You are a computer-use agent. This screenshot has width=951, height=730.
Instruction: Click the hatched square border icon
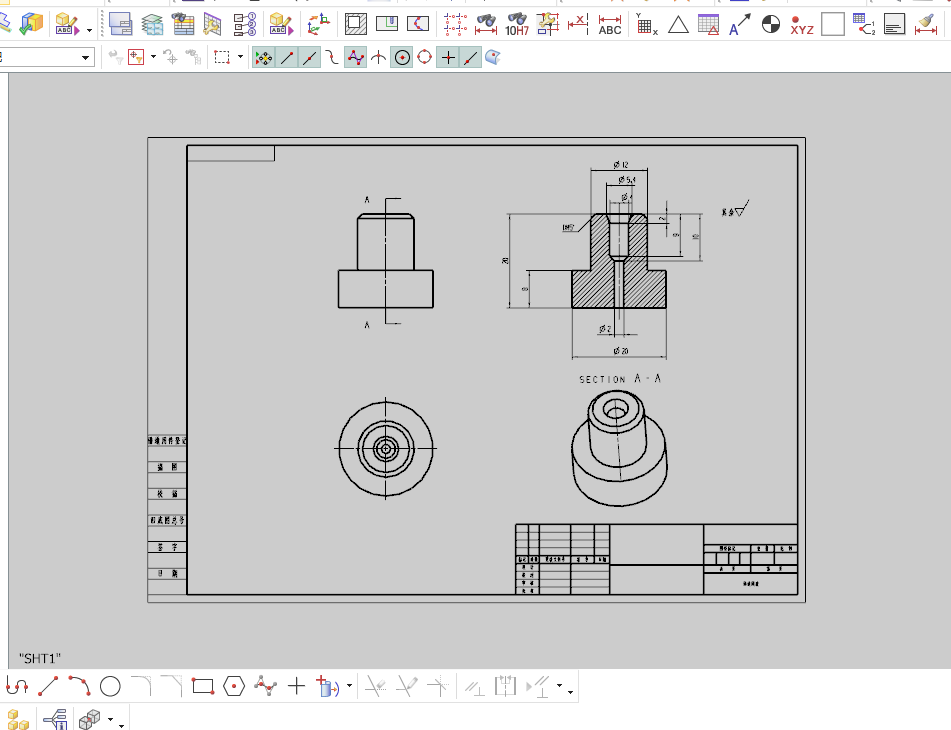point(356,24)
